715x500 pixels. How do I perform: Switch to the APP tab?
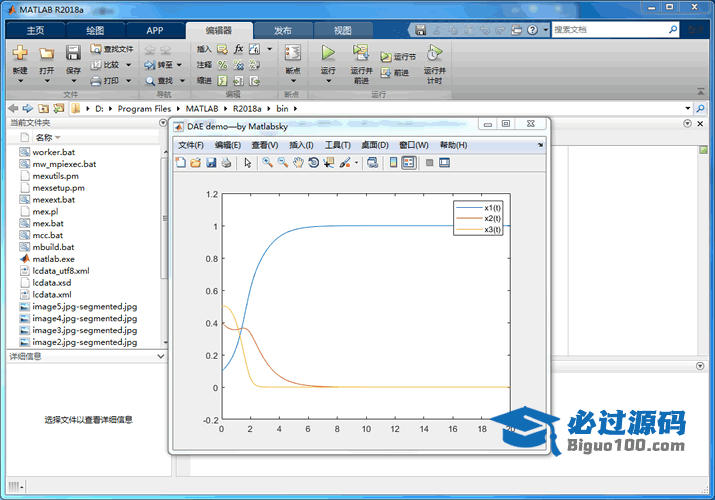click(155, 31)
